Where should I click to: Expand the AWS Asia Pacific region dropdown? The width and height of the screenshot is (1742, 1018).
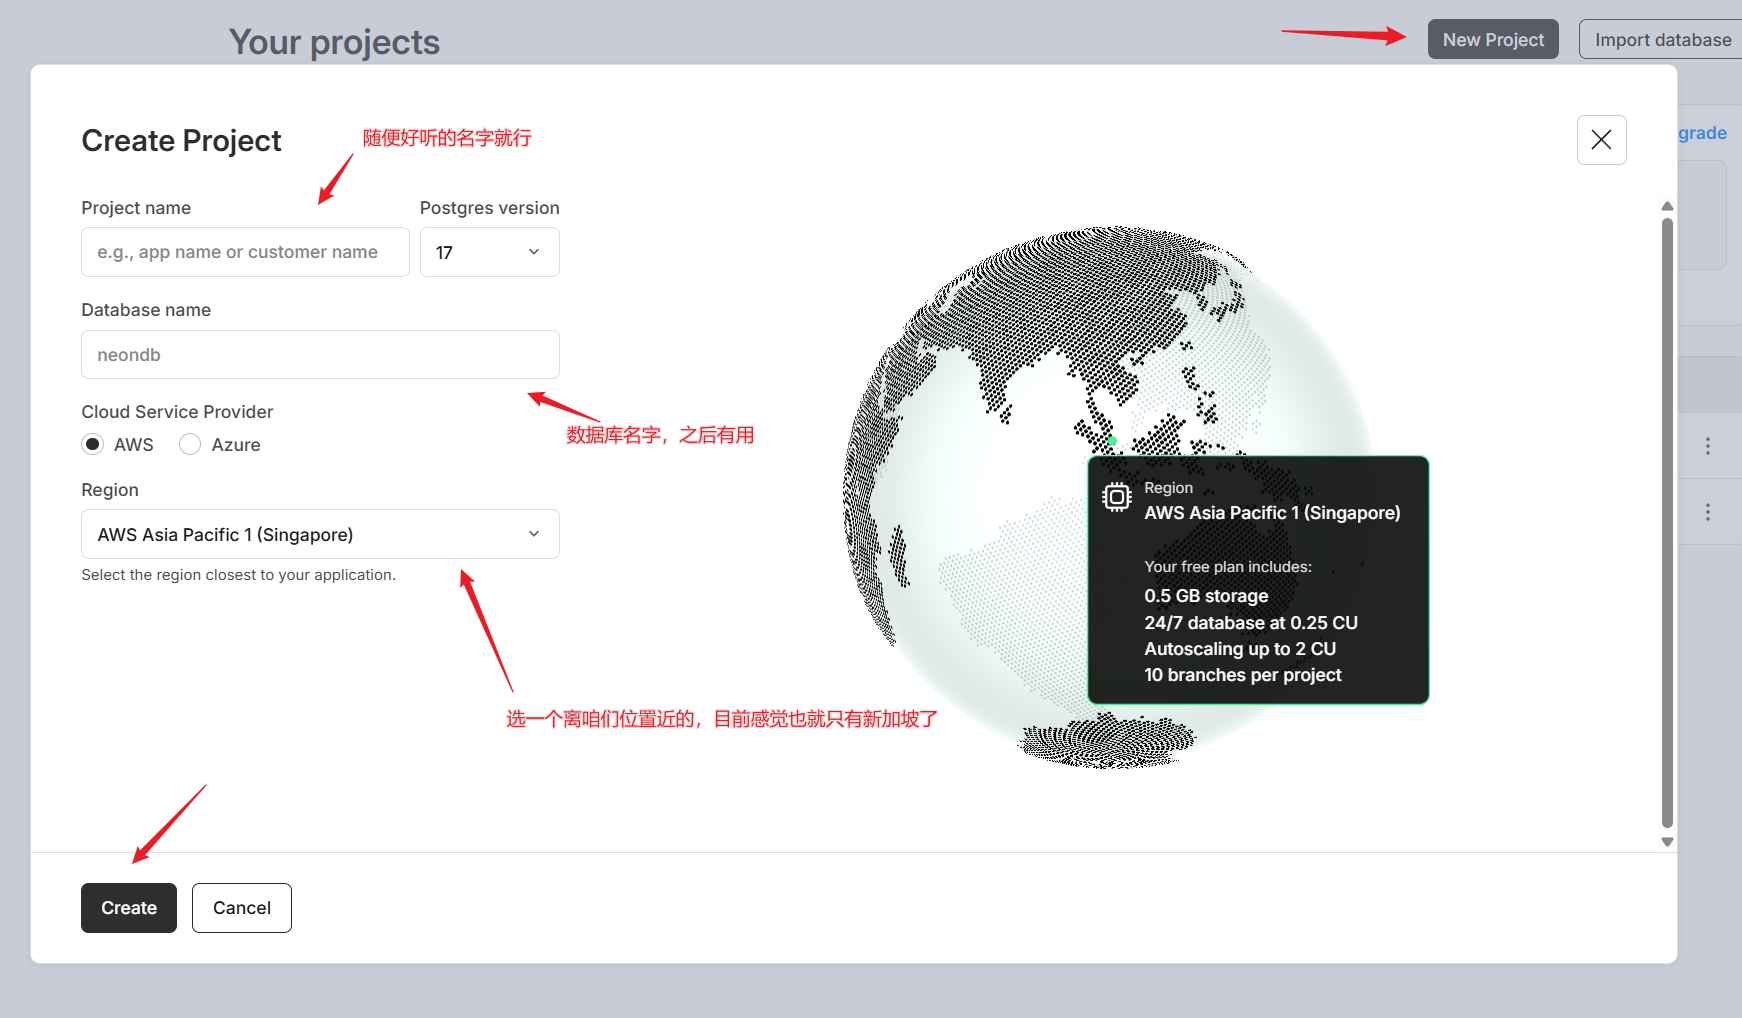point(320,535)
